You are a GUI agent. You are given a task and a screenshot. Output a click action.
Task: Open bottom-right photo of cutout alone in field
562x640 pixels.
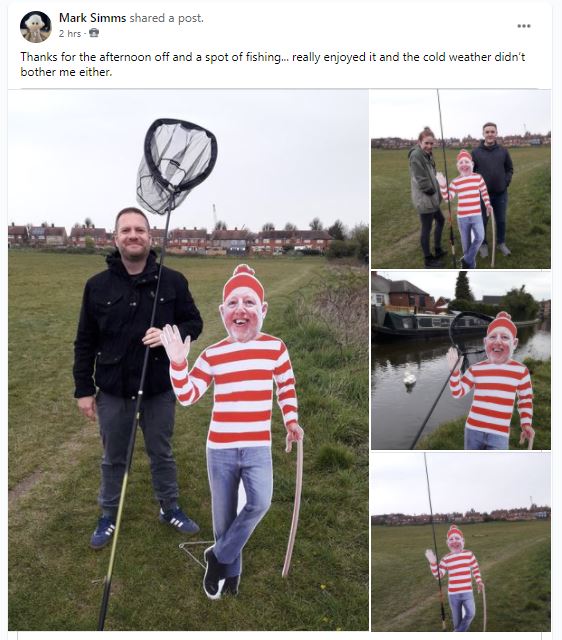point(461,542)
